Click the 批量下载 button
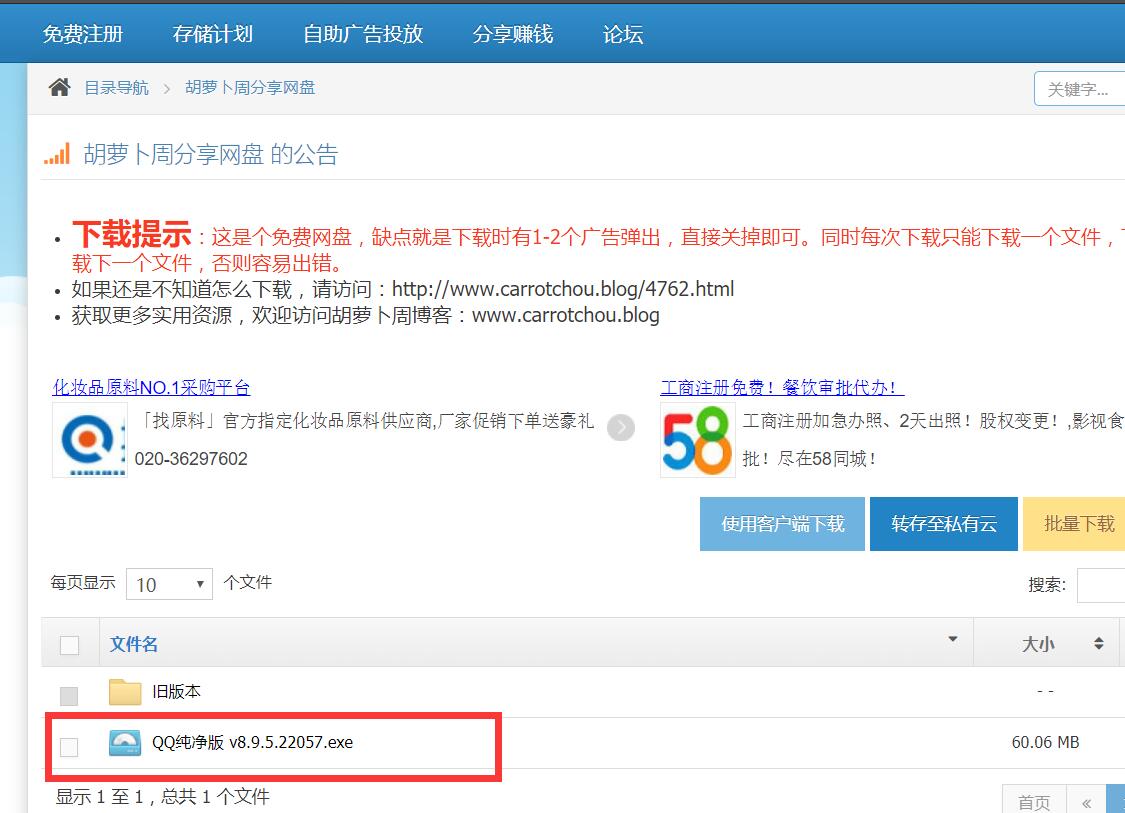 coord(1074,524)
